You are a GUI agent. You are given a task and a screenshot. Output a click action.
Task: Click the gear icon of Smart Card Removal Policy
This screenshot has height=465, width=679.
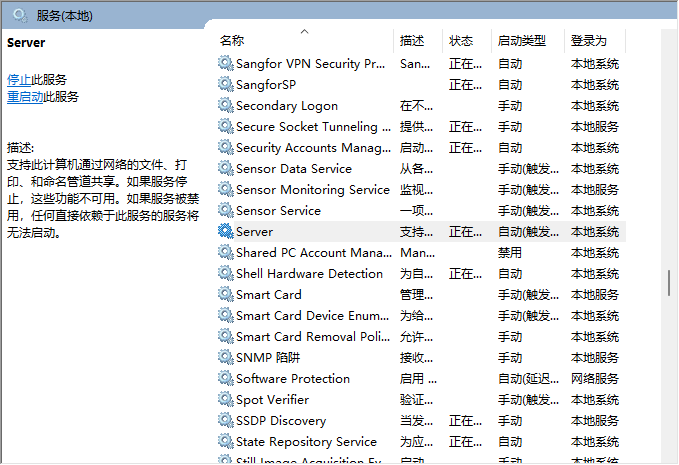click(226, 336)
